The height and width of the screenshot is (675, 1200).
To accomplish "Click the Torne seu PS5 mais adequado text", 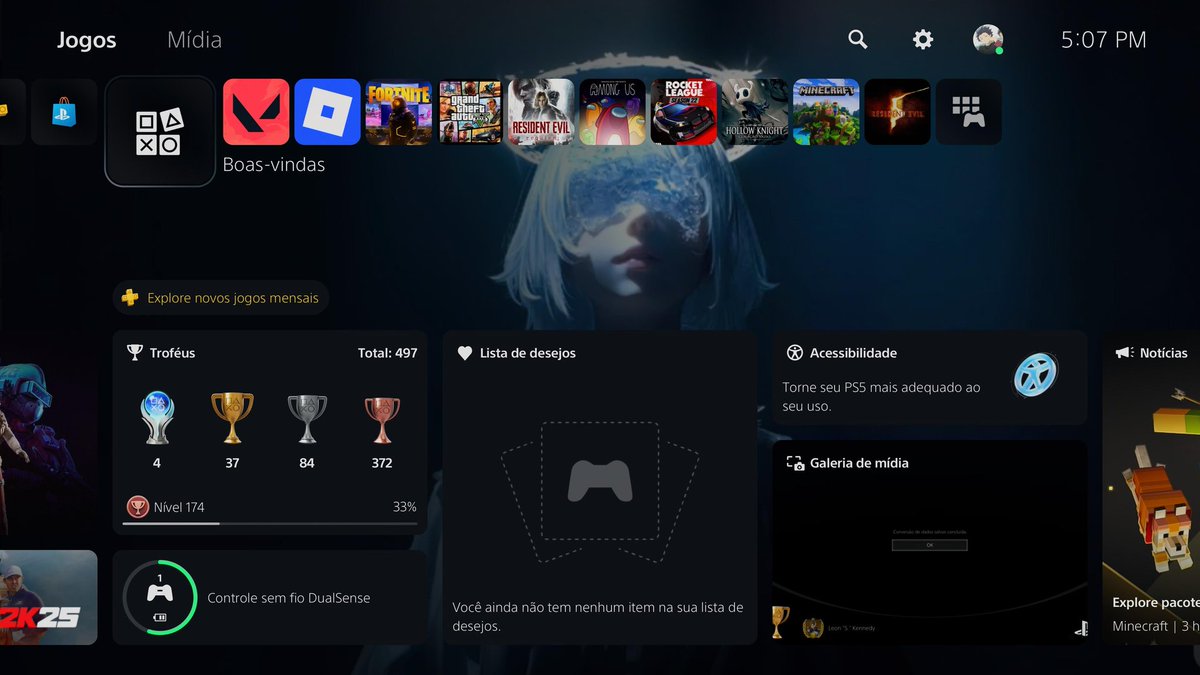I will tap(881, 397).
